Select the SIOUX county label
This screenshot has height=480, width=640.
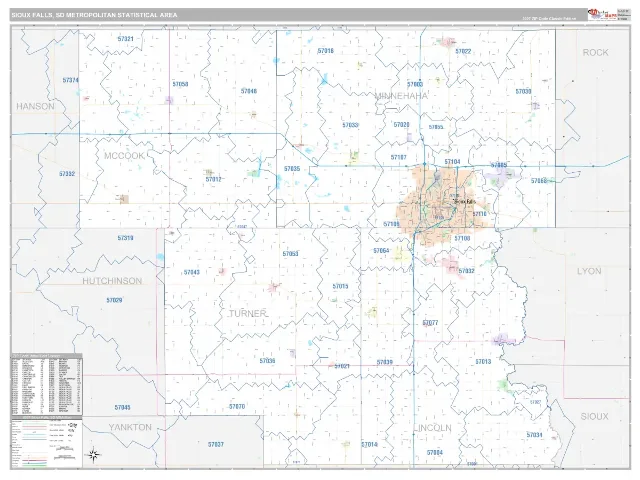point(594,417)
